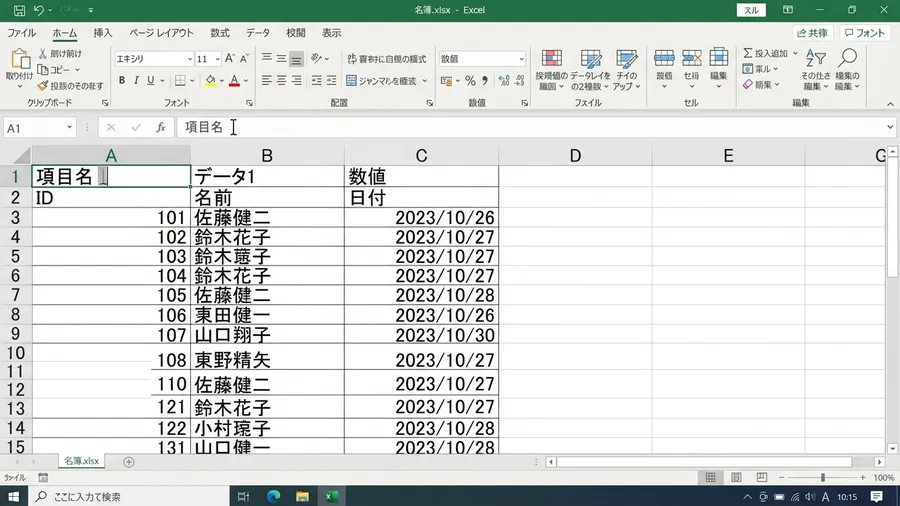The height and width of the screenshot is (506, 900).
Task: Open the ファイル menu tab
Action: pyautogui.click(x=22, y=33)
